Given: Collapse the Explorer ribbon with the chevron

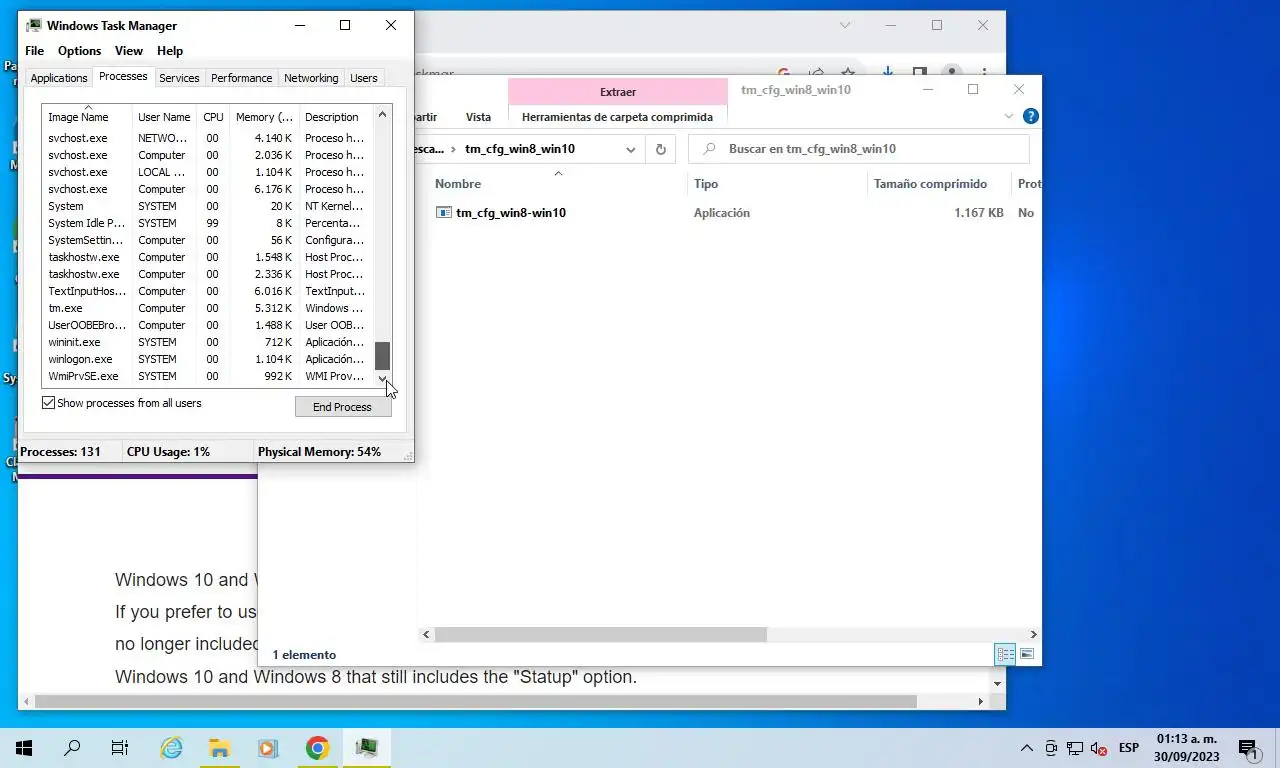Looking at the screenshot, I should point(1008,116).
